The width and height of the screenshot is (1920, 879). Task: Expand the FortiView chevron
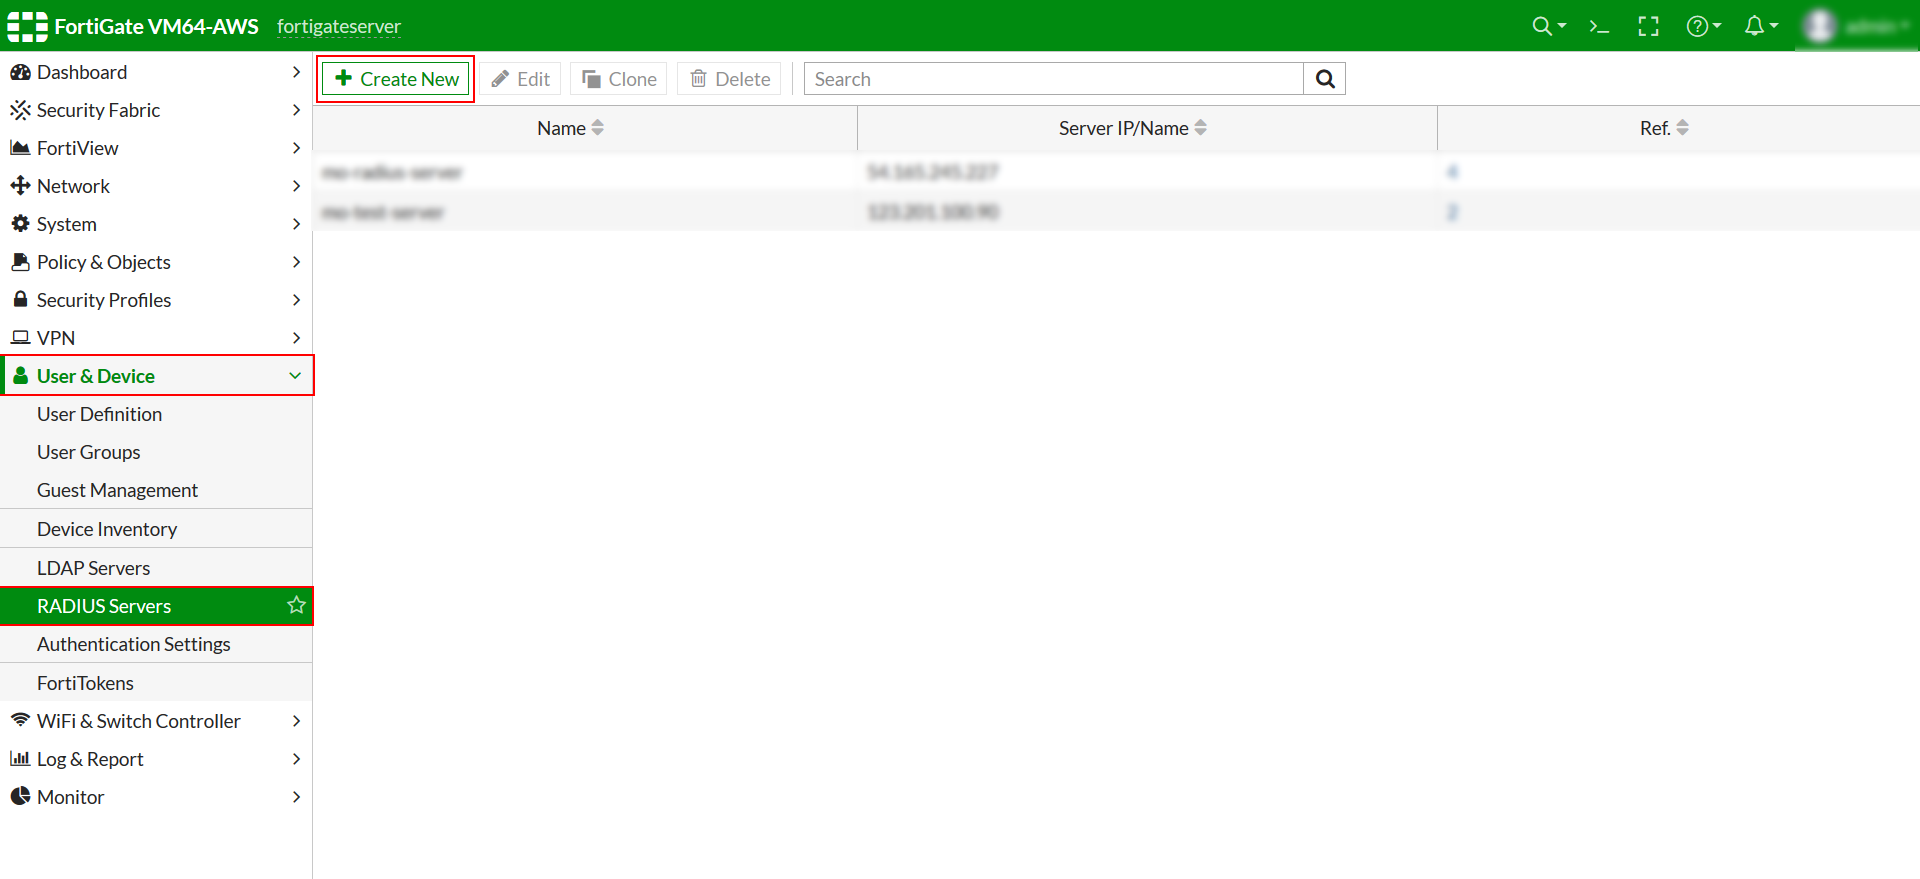coord(296,148)
